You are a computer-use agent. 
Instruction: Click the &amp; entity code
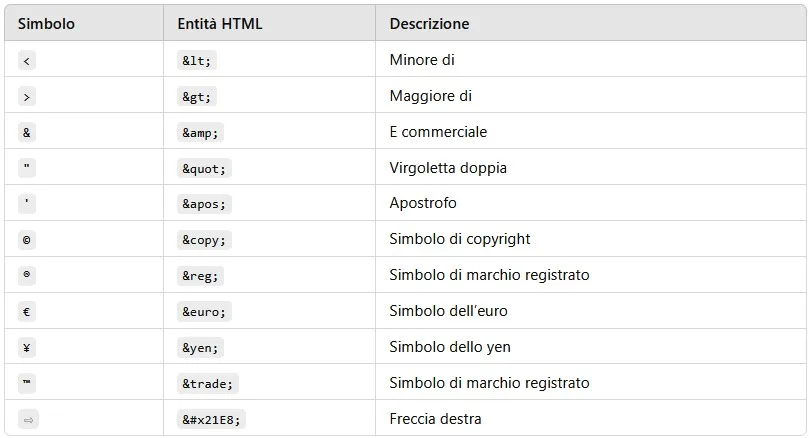(200, 133)
